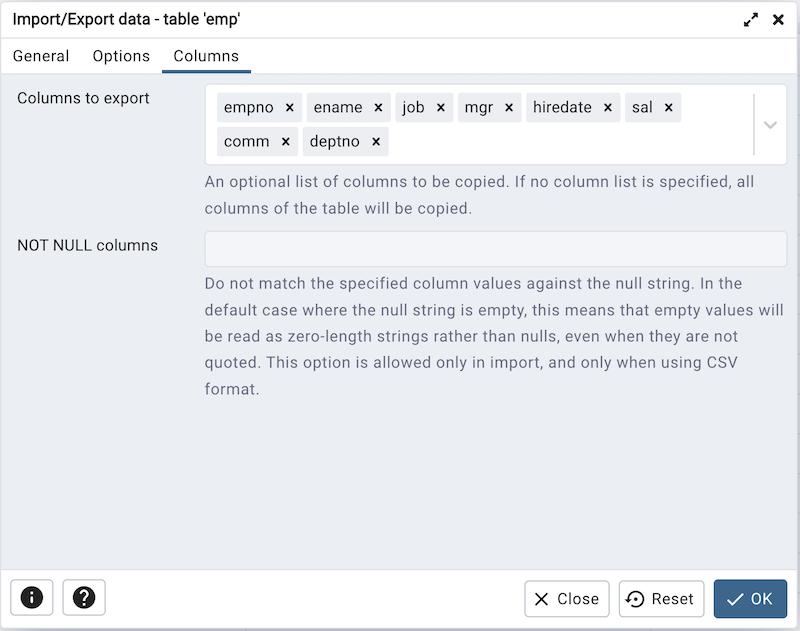Expand the dialog with the resize arrow
The width and height of the screenshot is (800, 631).
tap(751, 19)
